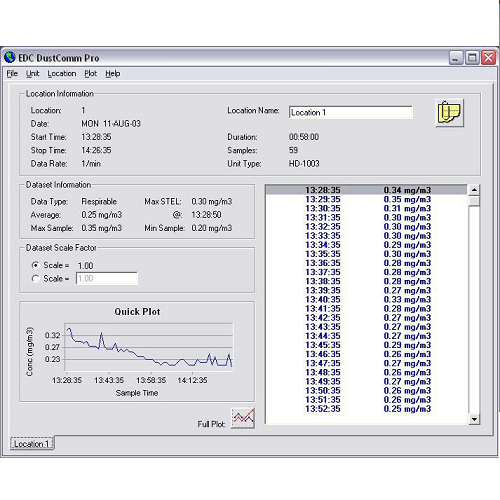Click the Max Sample value 0.35 mg/m3

point(102,228)
